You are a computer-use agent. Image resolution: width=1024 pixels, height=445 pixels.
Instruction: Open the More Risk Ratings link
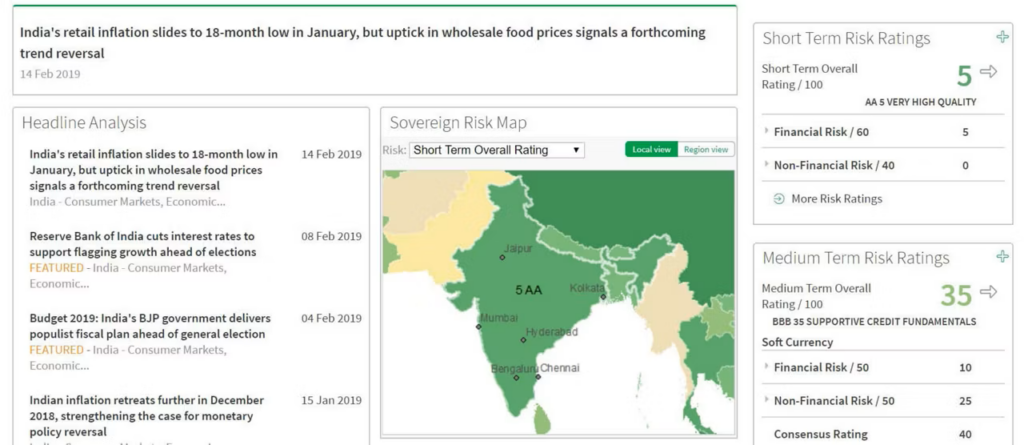tap(836, 199)
